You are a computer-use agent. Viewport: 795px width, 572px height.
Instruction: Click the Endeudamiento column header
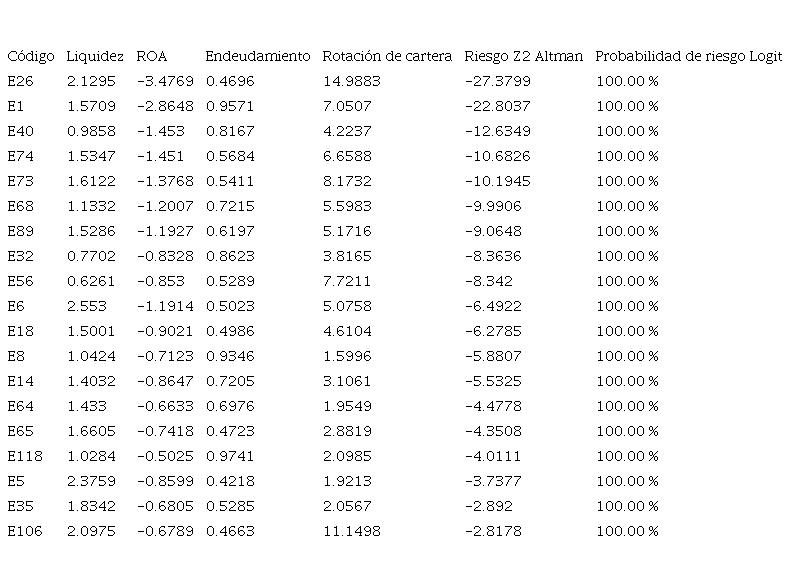(x=258, y=56)
